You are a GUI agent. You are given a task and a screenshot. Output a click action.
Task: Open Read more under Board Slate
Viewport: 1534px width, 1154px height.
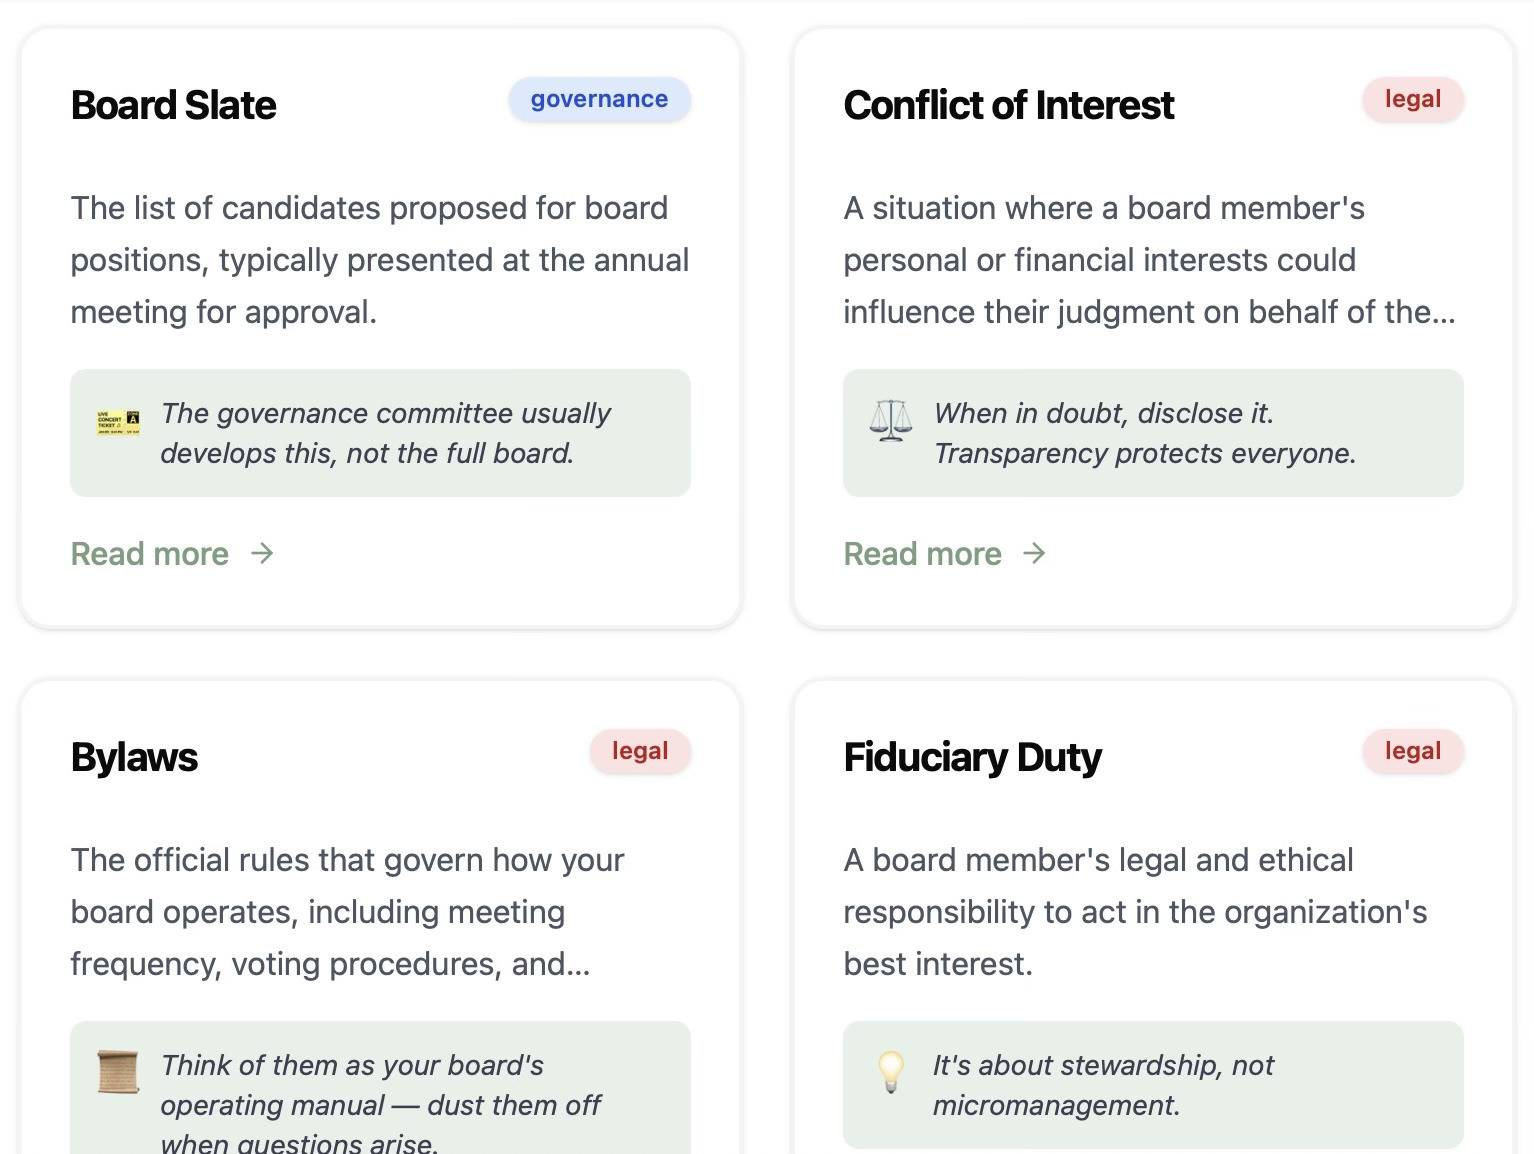pyautogui.click(x=150, y=554)
